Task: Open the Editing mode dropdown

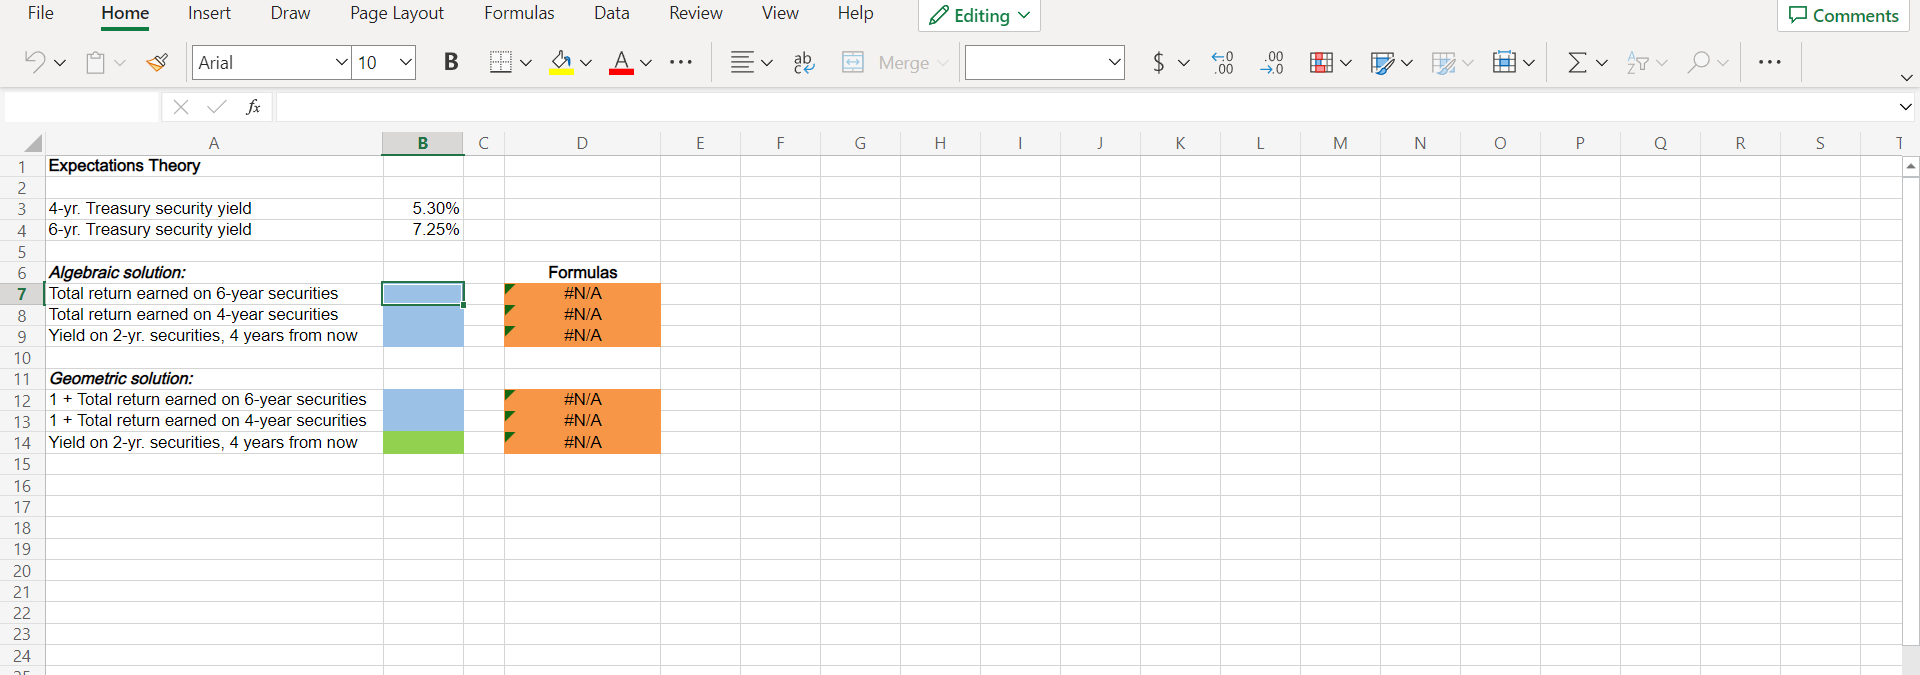Action: pyautogui.click(x=979, y=15)
